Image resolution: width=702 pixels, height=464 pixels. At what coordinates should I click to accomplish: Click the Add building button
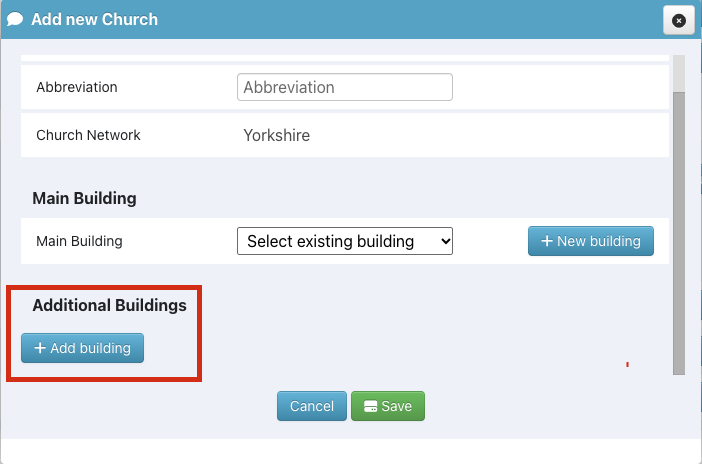[82, 348]
